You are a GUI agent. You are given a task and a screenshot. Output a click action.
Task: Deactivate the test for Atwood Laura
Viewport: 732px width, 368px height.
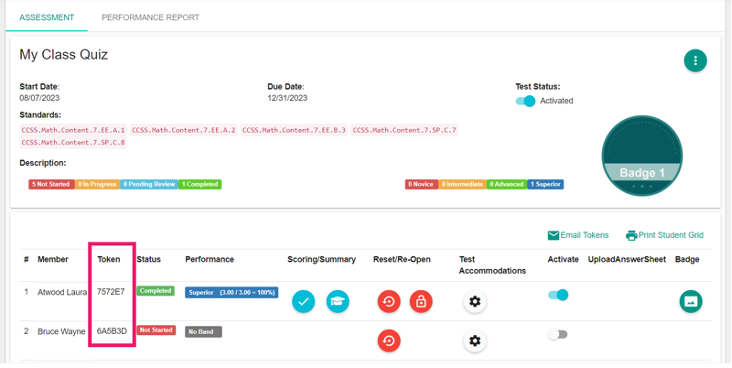point(558,295)
